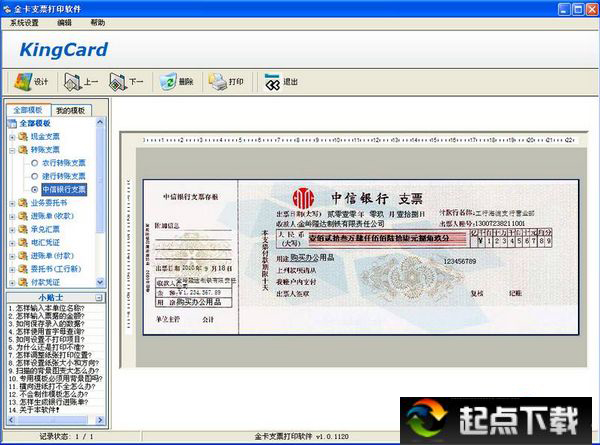Click the folder icon beside 转账支票

23,150
